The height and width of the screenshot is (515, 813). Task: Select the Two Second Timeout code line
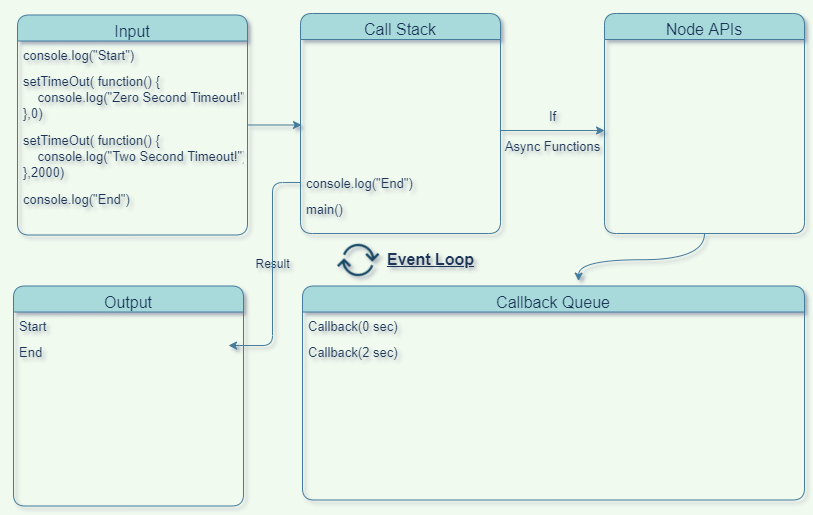[x=140, y=157]
